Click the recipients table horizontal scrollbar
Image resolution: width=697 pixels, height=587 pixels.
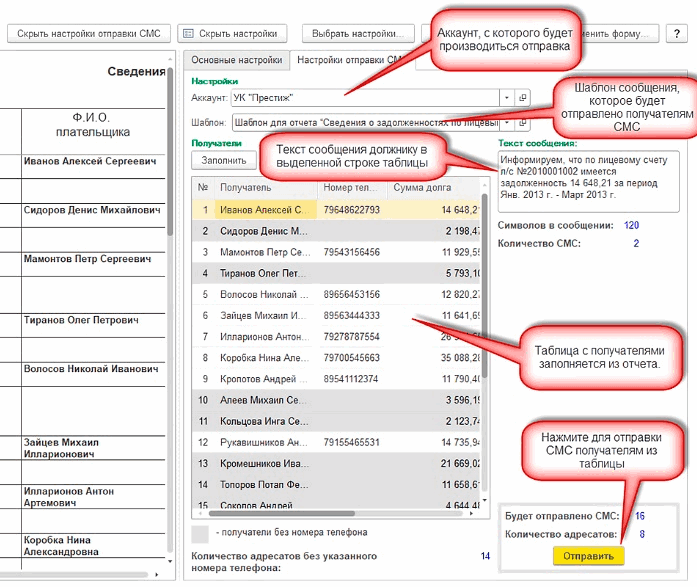[282, 513]
